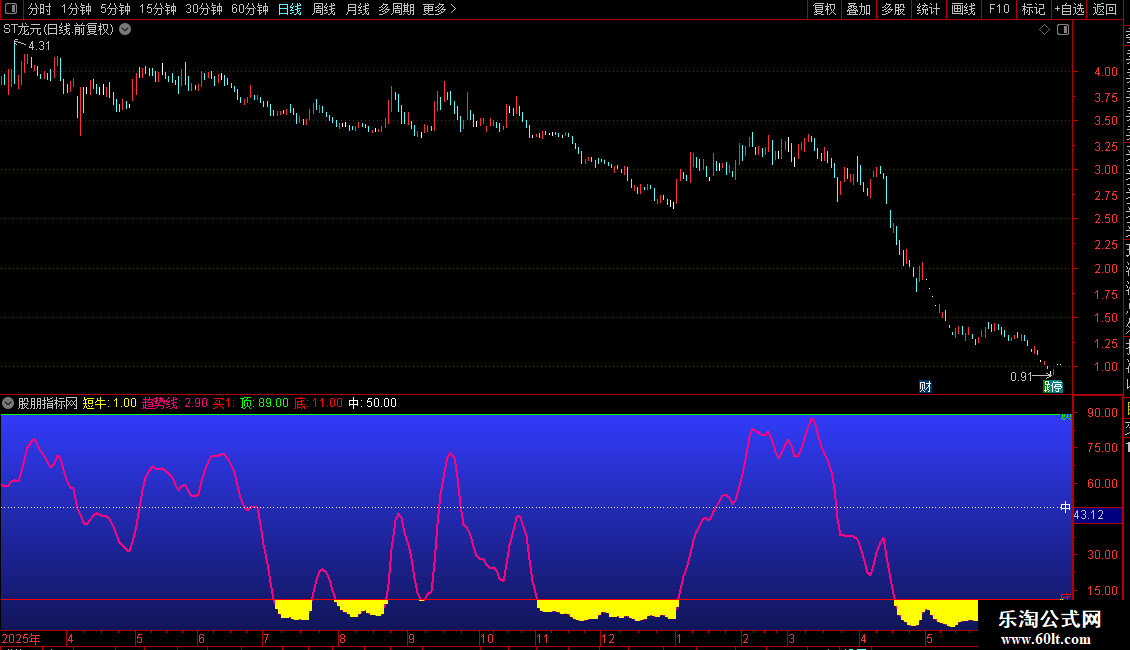Toggle the side panel icon in the chart header
Image resolution: width=1130 pixels, height=650 pixels.
tap(1063, 30)
